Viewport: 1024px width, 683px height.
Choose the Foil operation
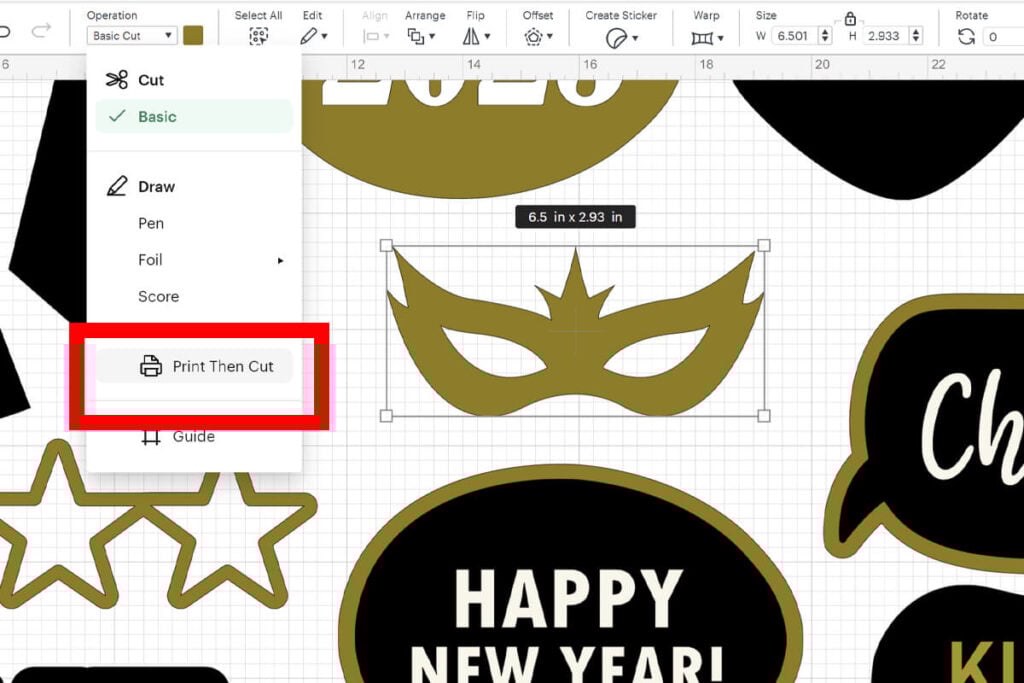(x=150, y=260)
